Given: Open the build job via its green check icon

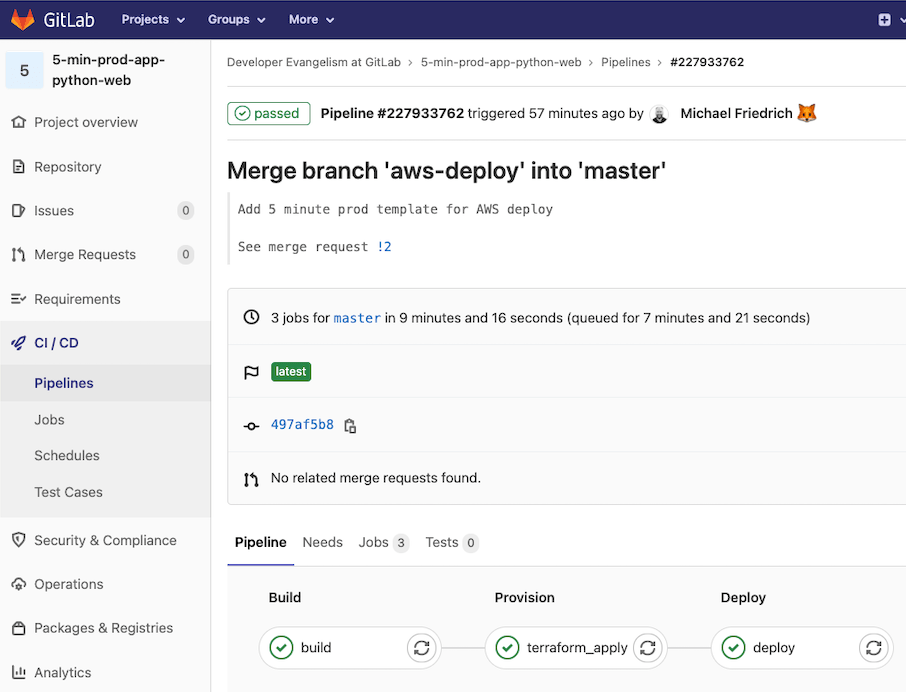Looking at the screenshot, I should (x=281, y=648).
